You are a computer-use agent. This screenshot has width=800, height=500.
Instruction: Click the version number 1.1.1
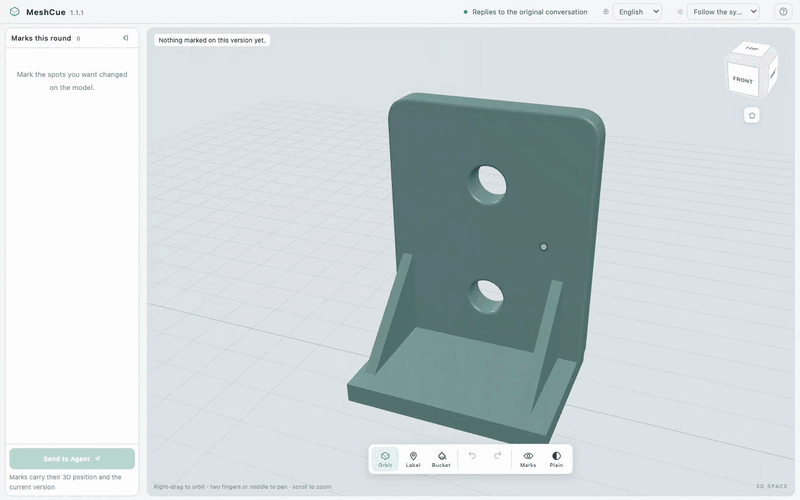click(77, 13)
